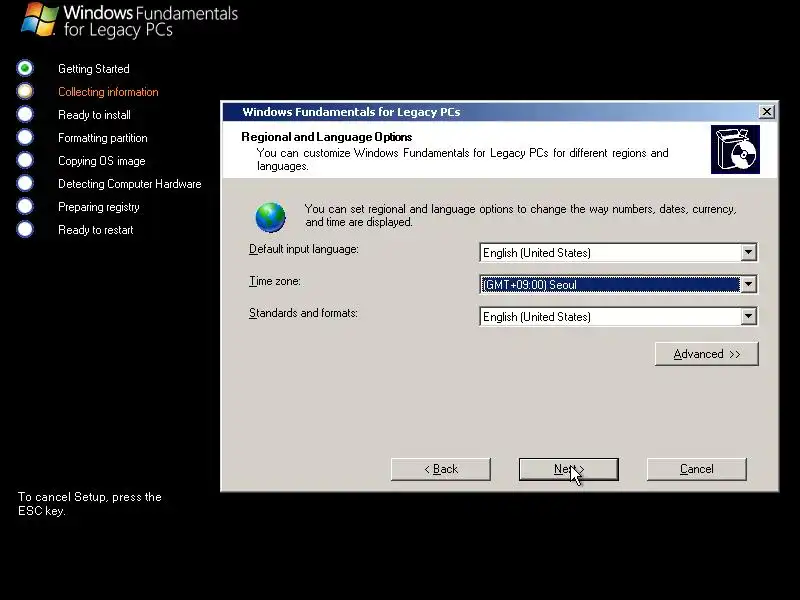Viewport: 800px width, 600px height.
Task: Click the setup CD box icon
Action: [735, 150]
